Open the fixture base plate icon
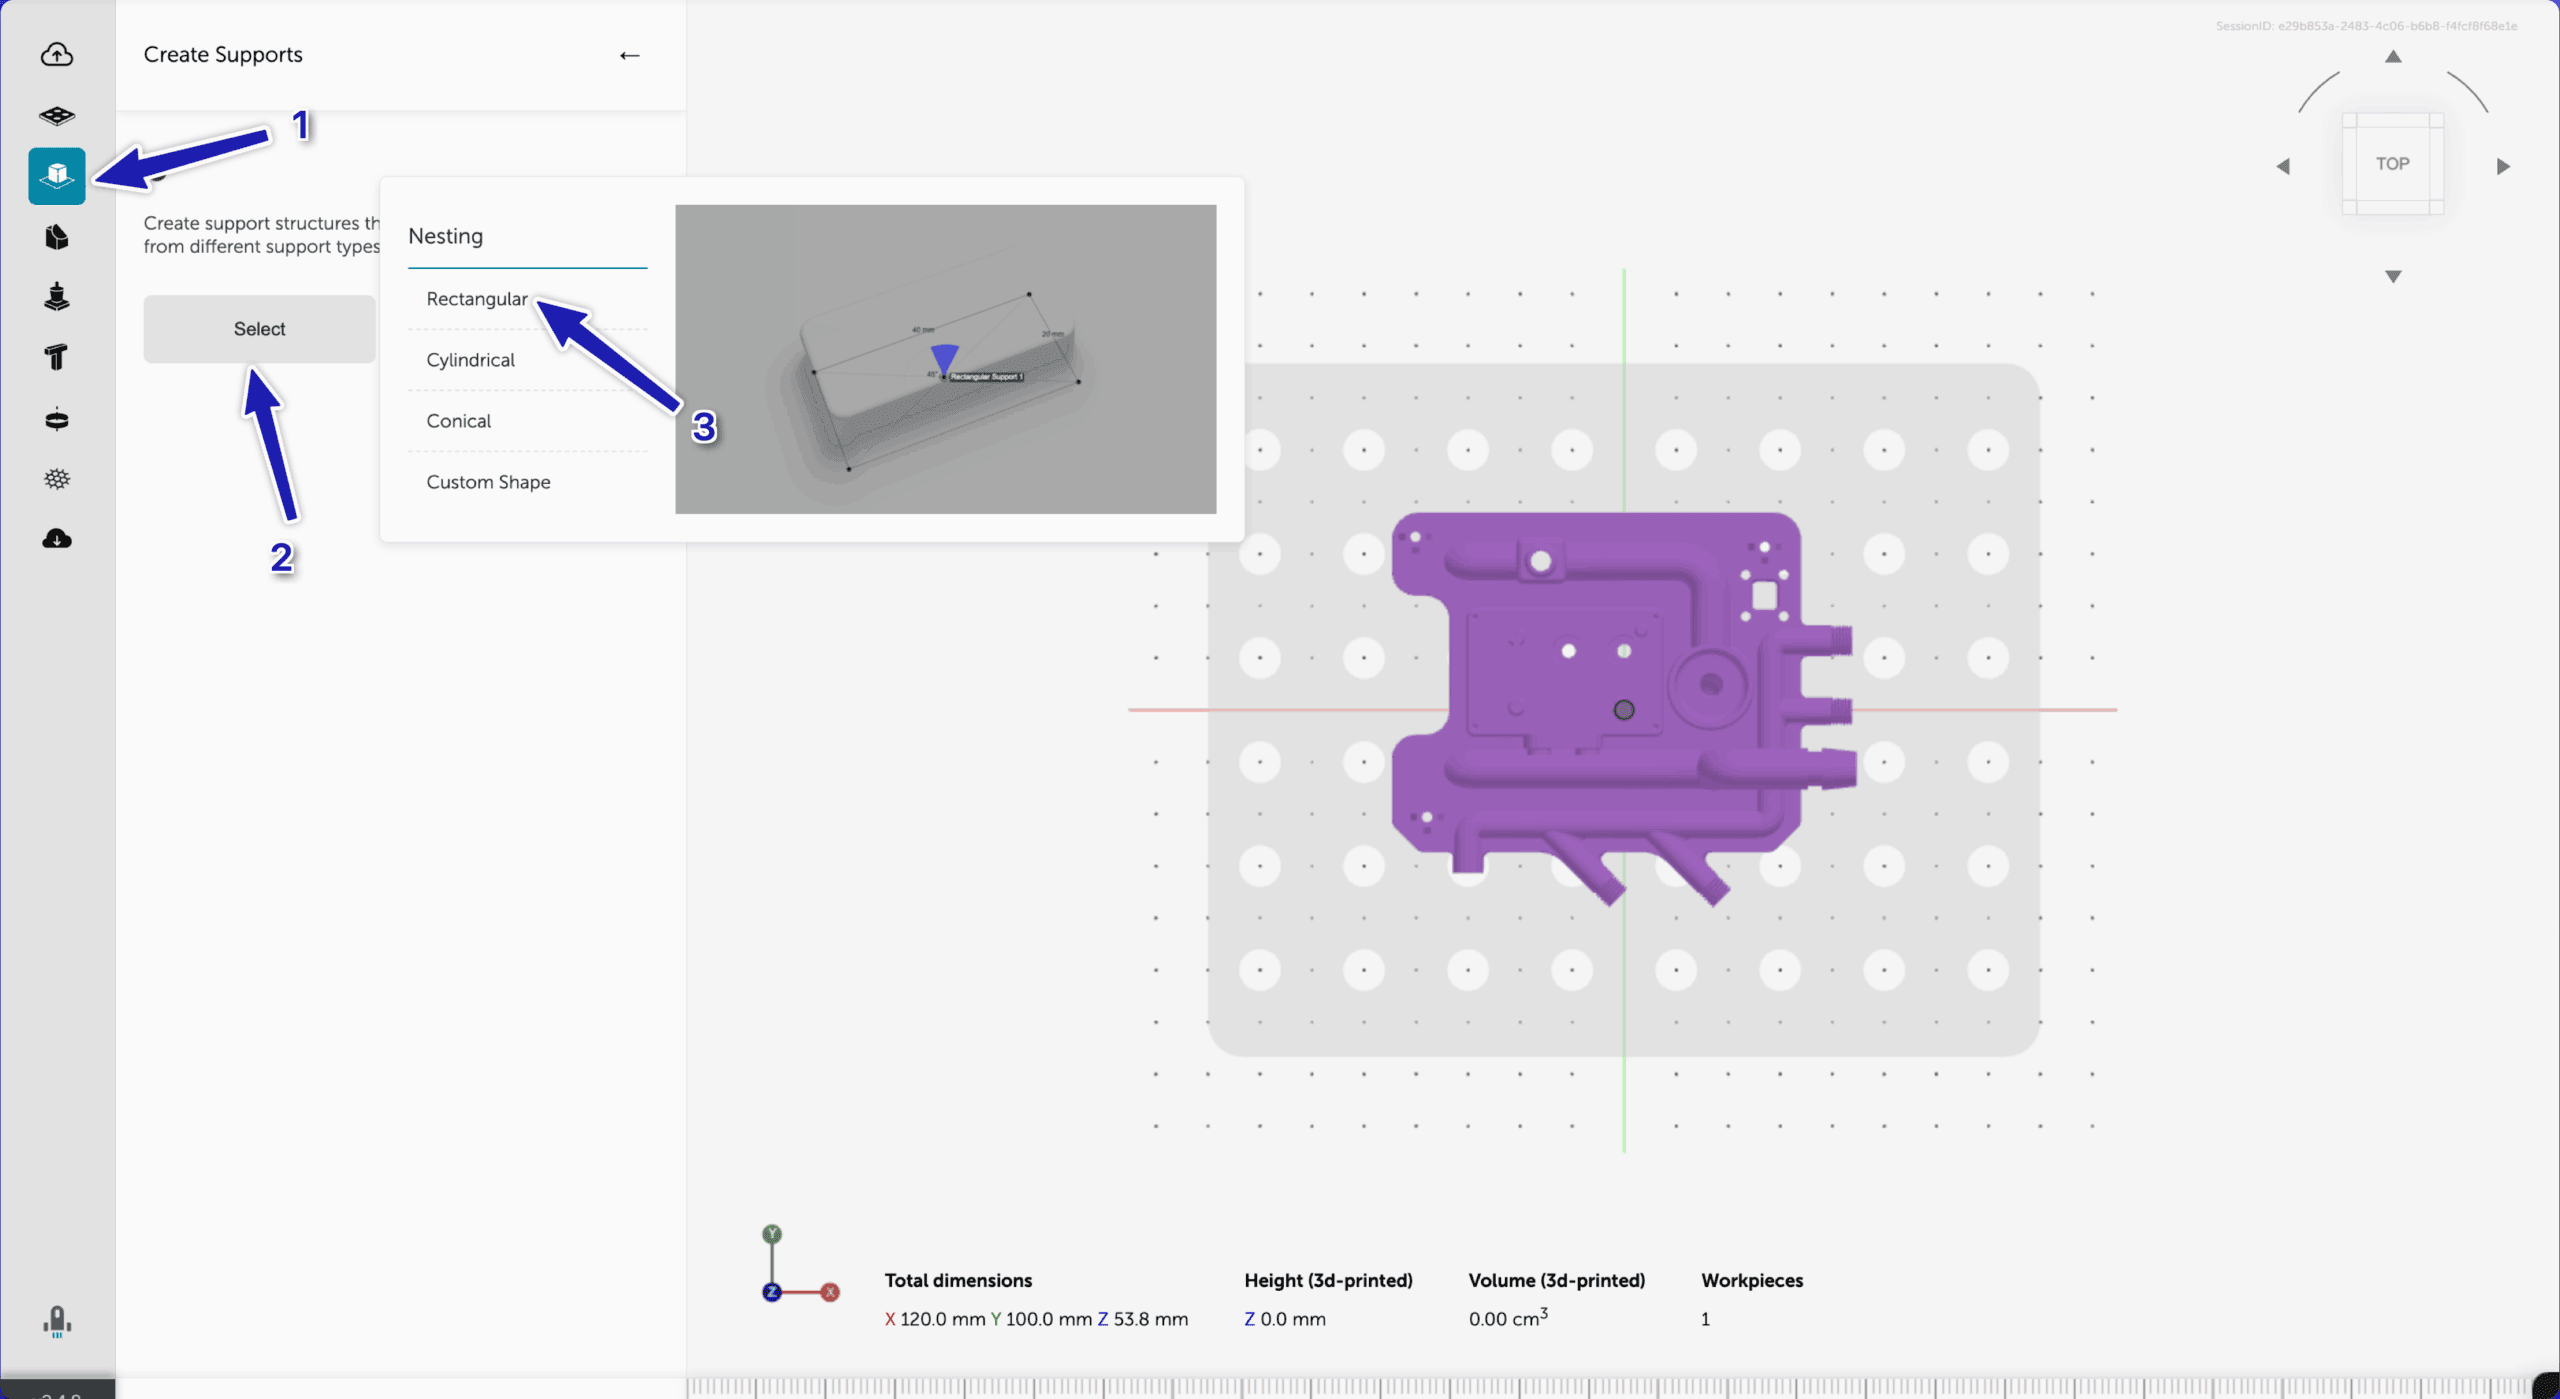This screenshot has width=2560, height=1399. pos(57,116)
